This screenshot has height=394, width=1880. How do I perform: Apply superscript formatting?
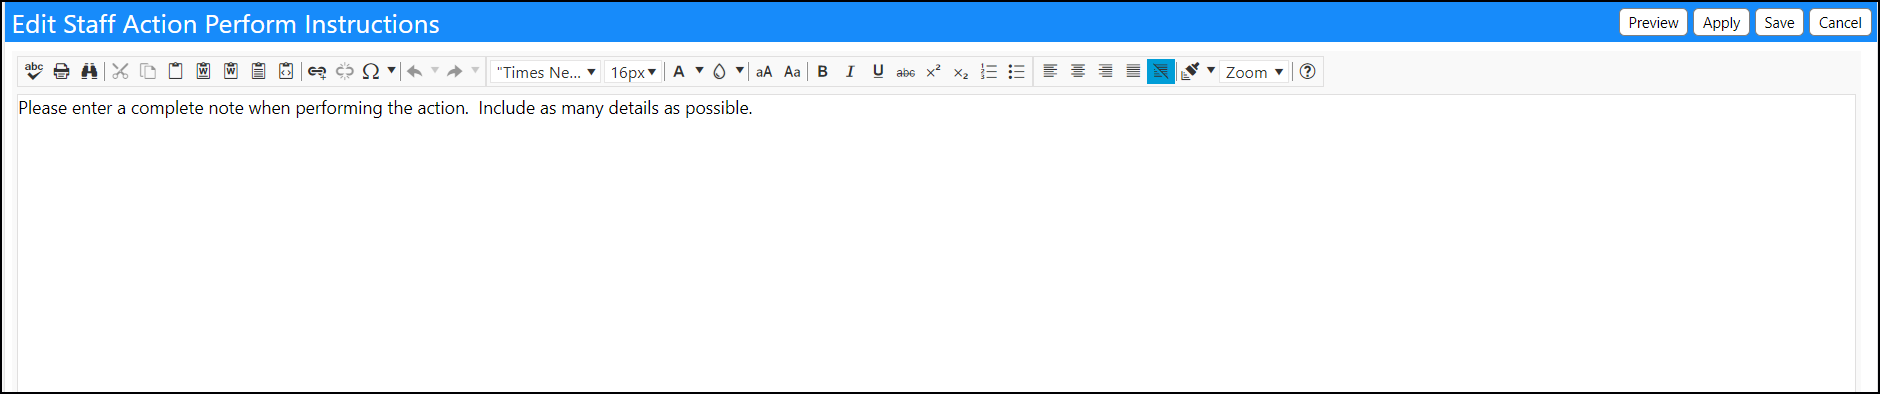tap(933, 71)
